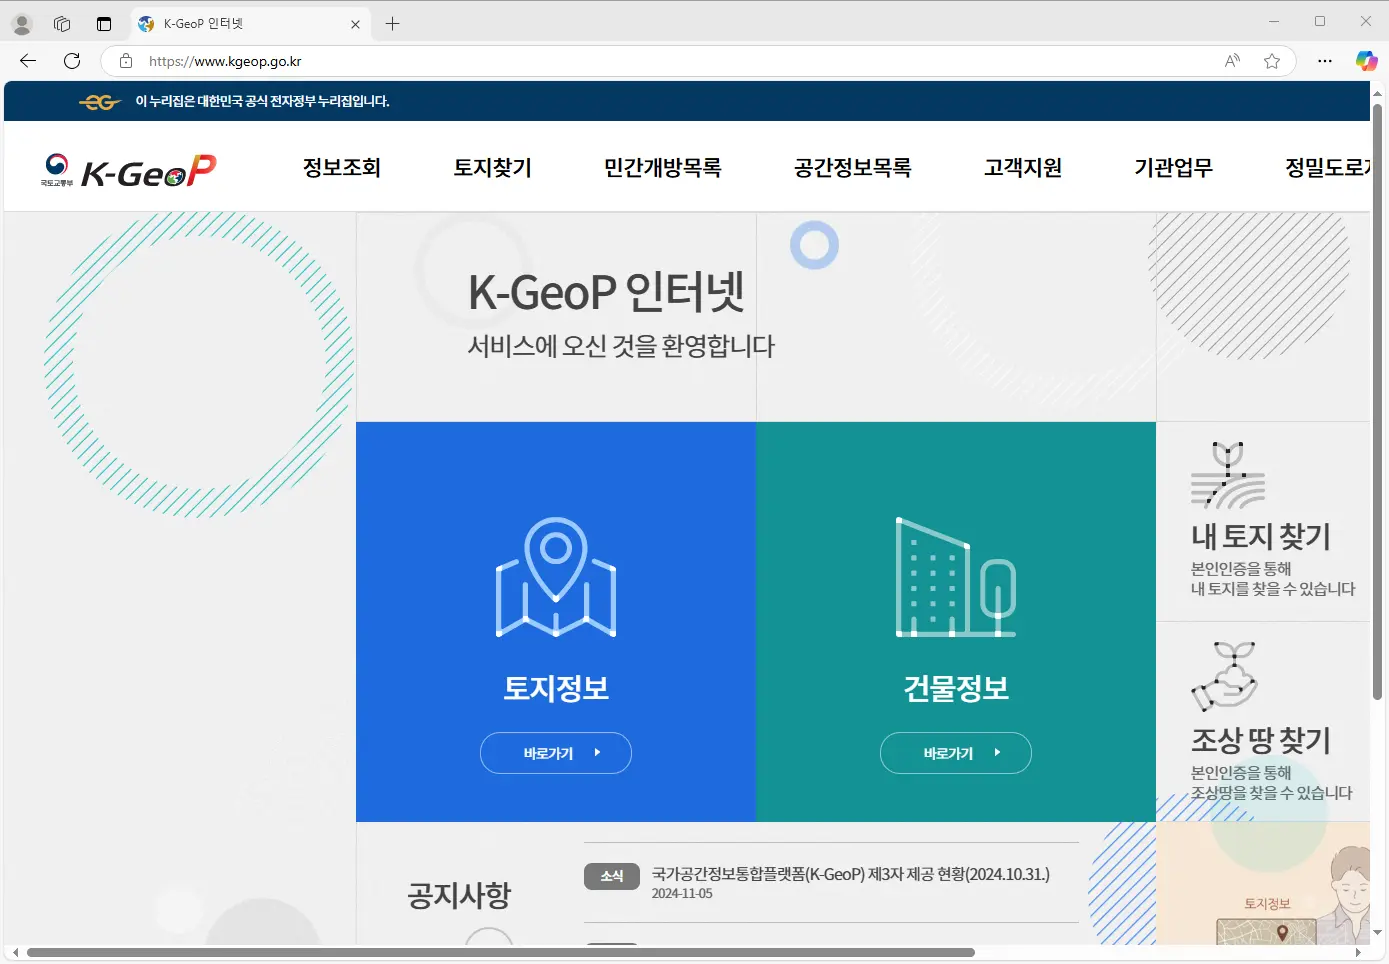This screenshot has height=964, width=1389.
Task: Click the 건물정보 title text
Action: tap(956, 688)
